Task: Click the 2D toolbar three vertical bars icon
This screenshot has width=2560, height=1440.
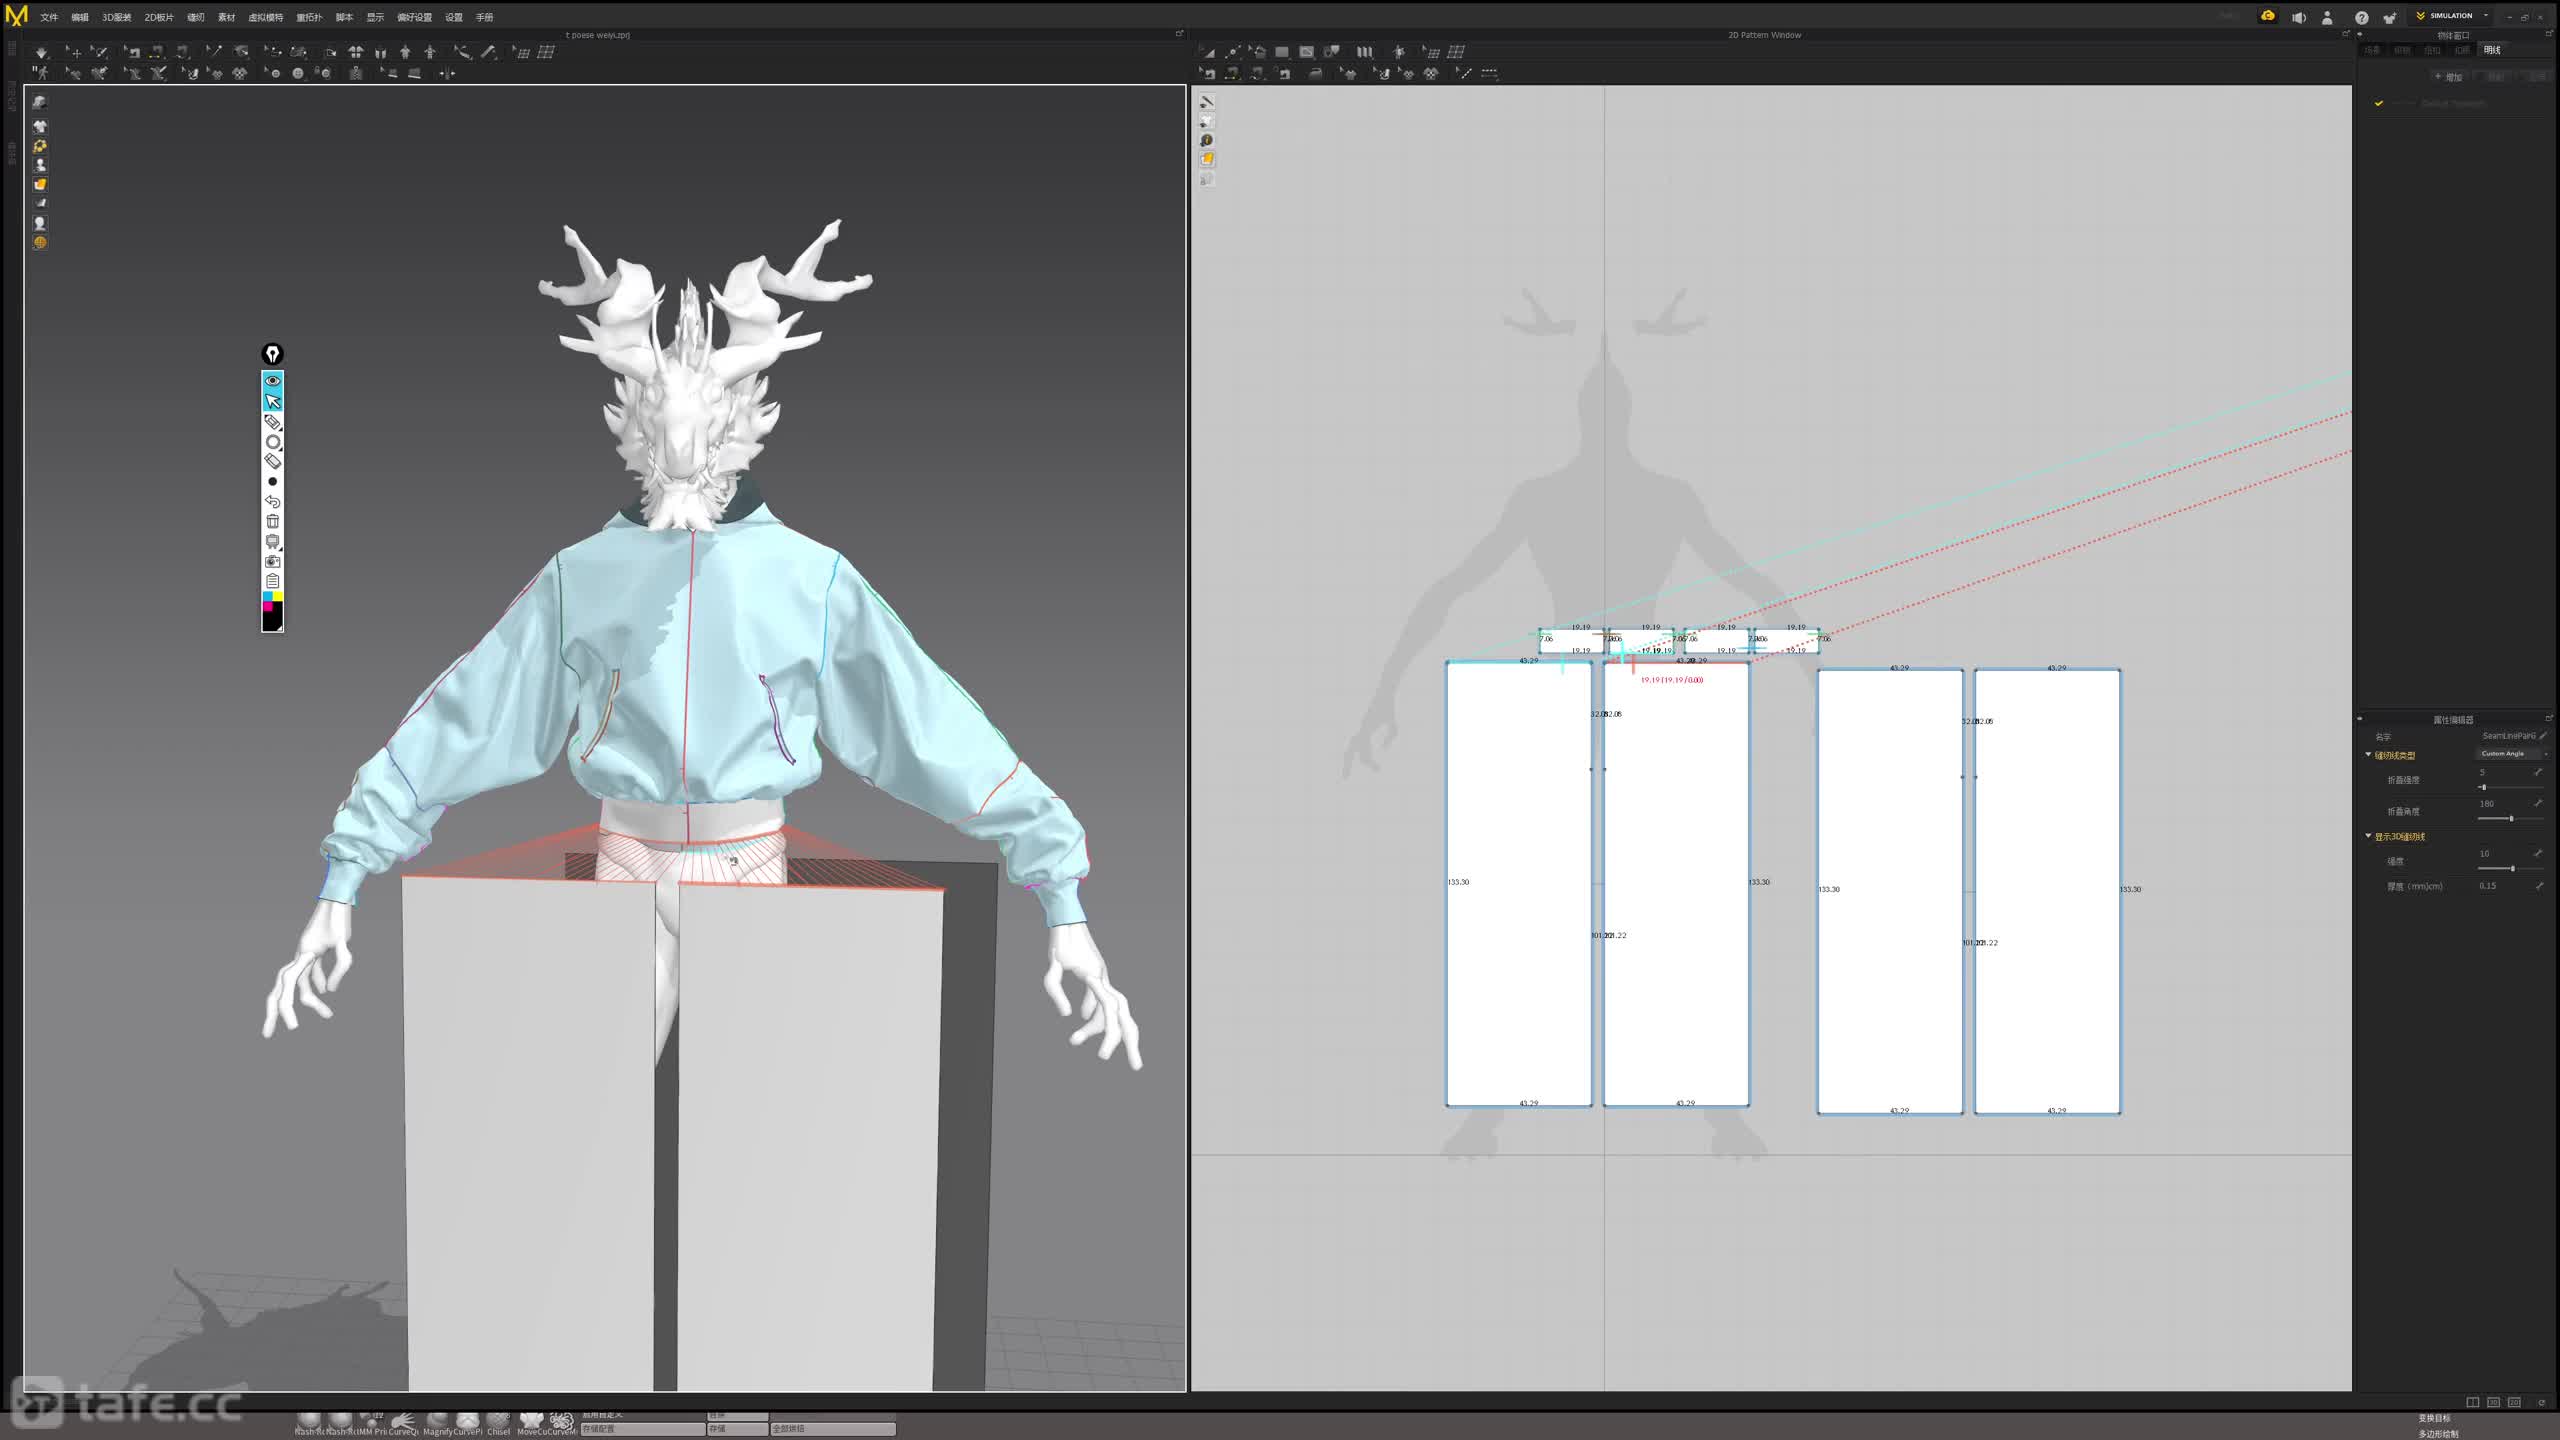Action: pos(1364,52)
